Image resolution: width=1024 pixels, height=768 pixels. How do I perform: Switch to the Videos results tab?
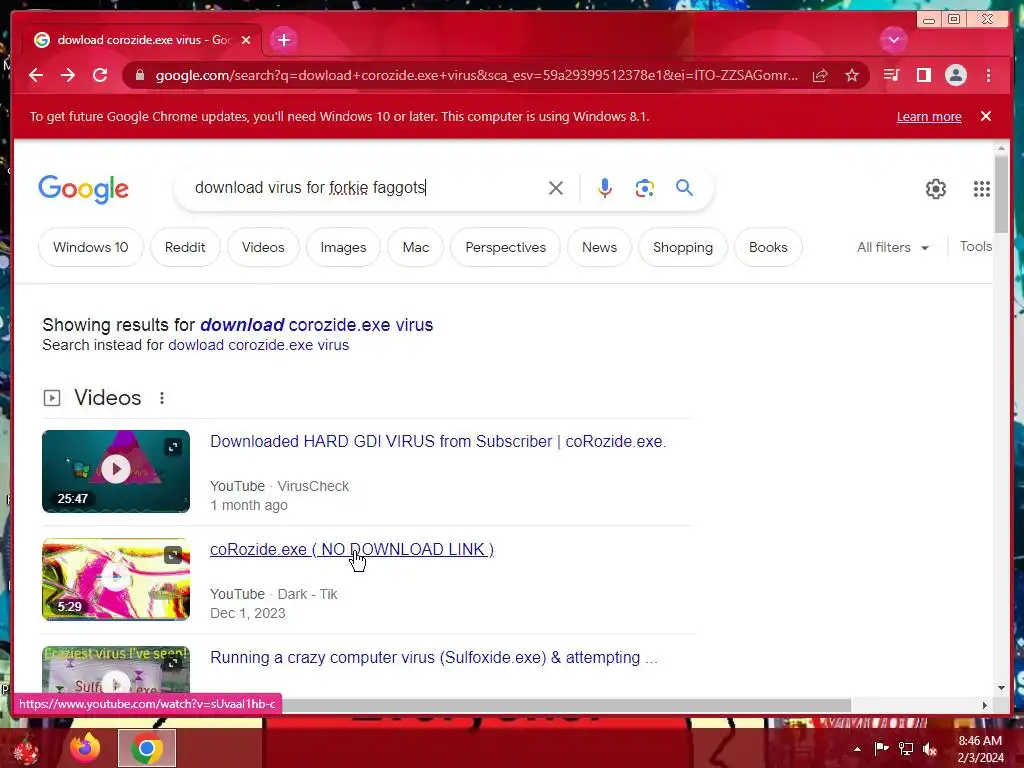(263, 248)
